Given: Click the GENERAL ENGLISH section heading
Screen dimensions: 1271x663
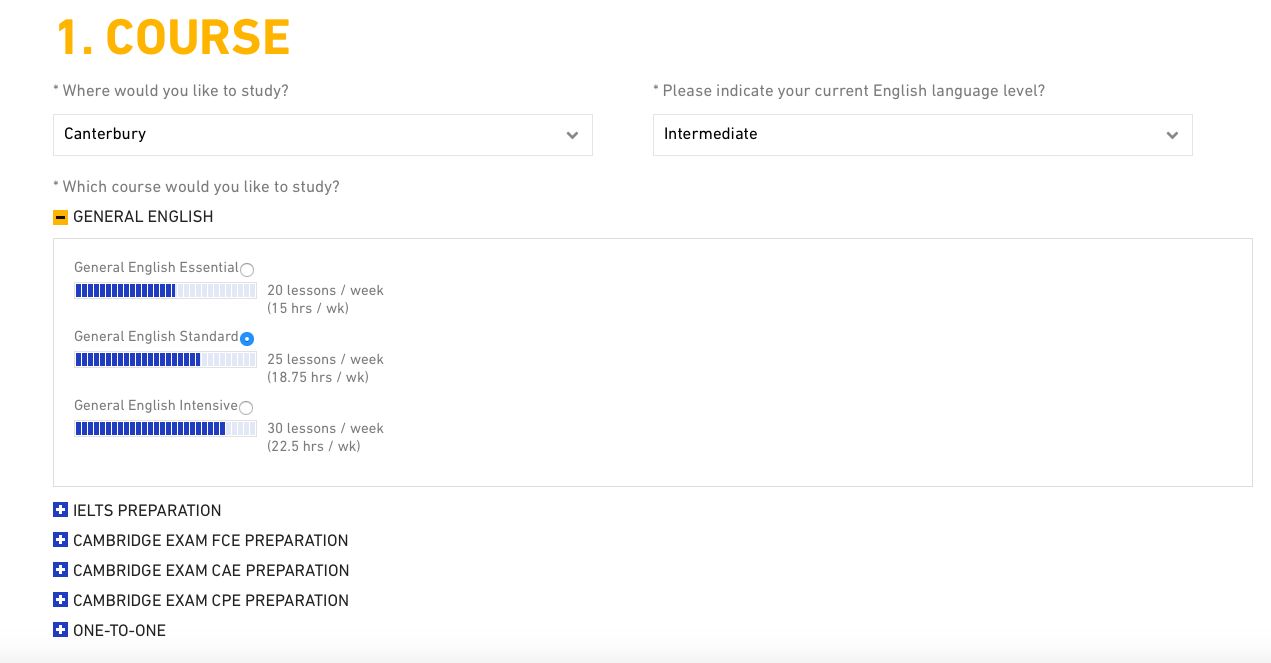Looking at the screenshot, I should coord(143,217).
